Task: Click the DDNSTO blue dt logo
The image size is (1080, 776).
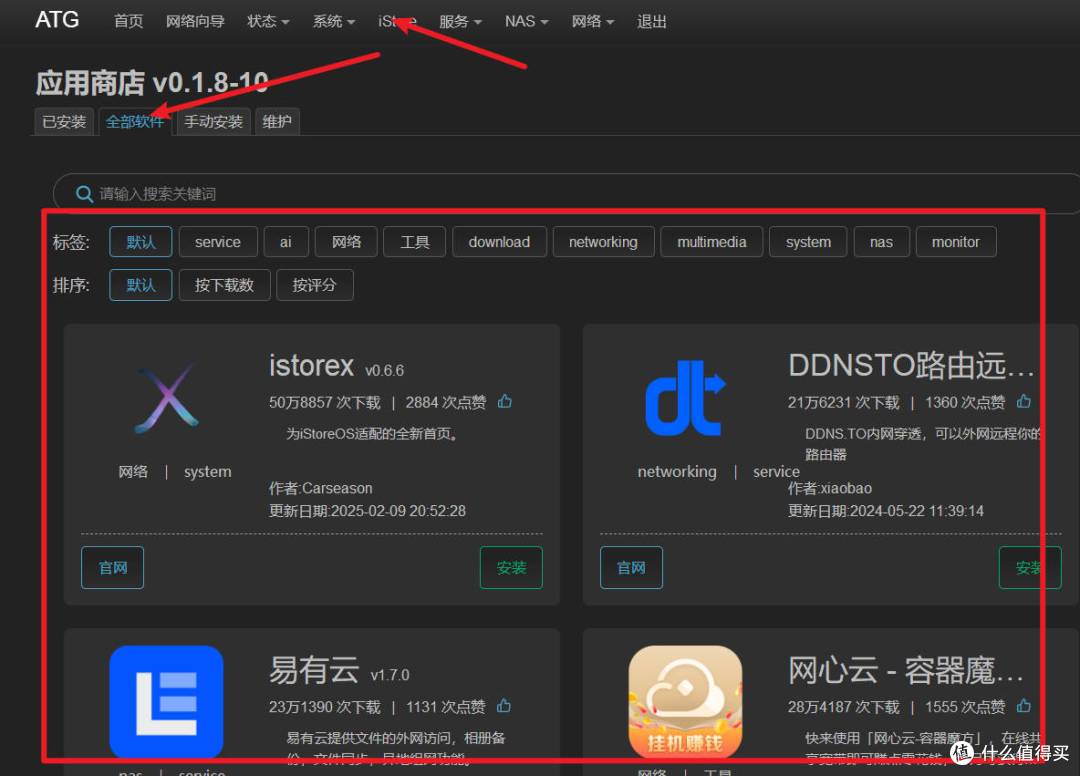Action: (x=685, y=398)
